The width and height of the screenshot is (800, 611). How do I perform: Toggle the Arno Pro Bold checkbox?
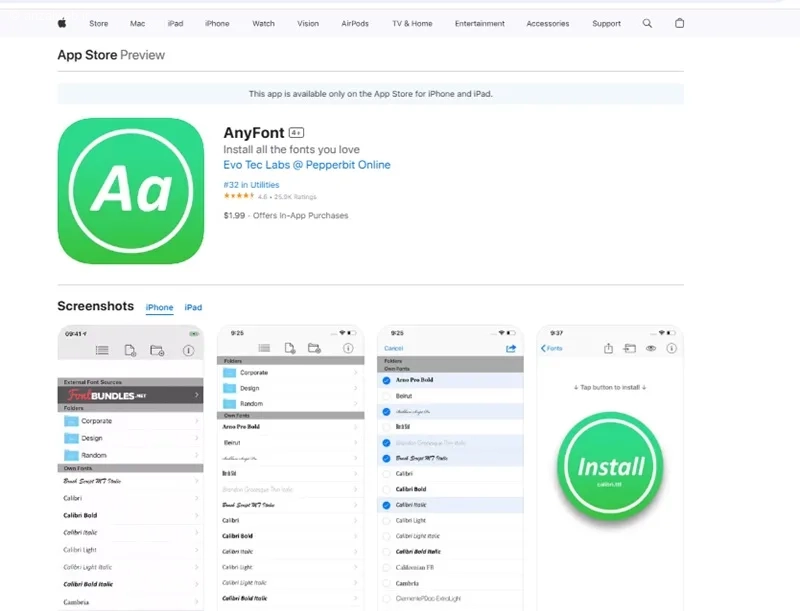[387, 380]
